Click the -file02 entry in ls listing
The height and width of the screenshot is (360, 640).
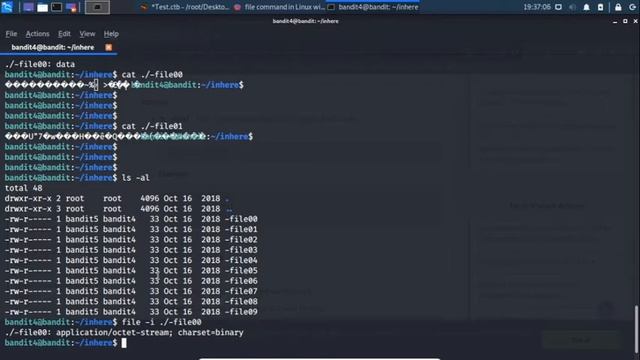coord(241,240)
